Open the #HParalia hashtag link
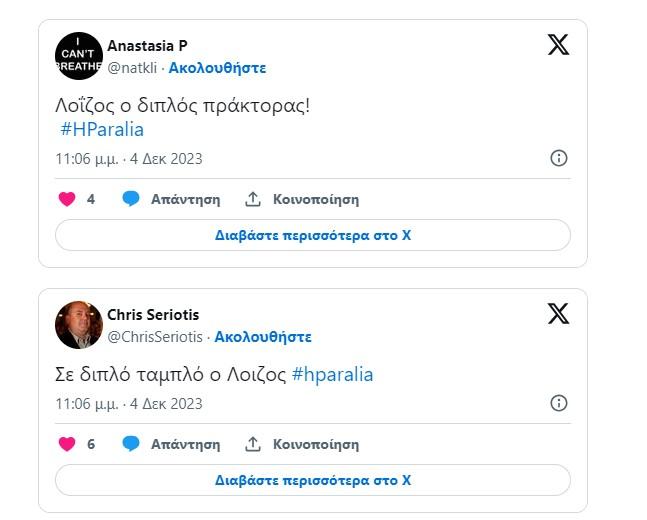This screenshot has width=647, height=520. (x=102, y=130)
